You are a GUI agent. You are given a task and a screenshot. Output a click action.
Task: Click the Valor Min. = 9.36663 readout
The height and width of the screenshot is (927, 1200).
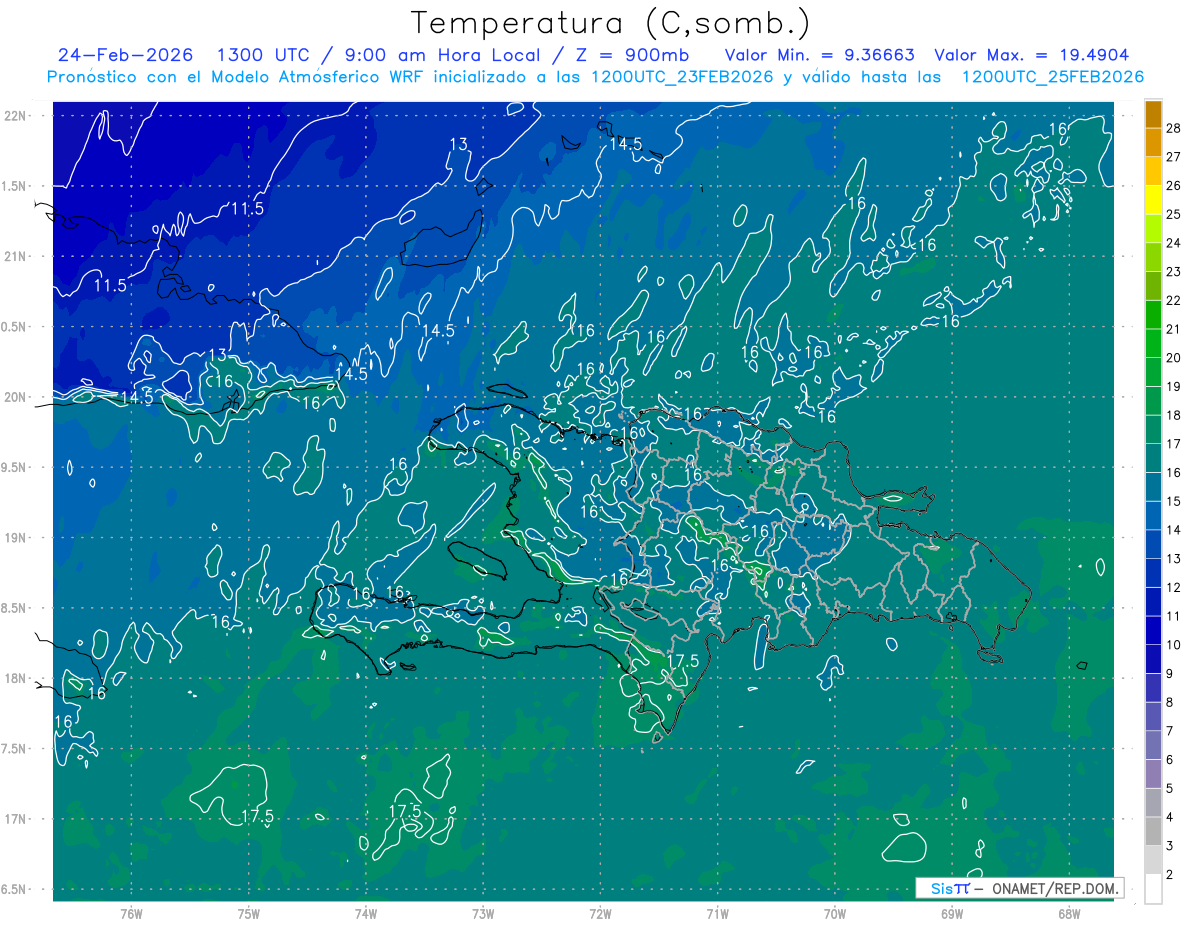[819, 55]
